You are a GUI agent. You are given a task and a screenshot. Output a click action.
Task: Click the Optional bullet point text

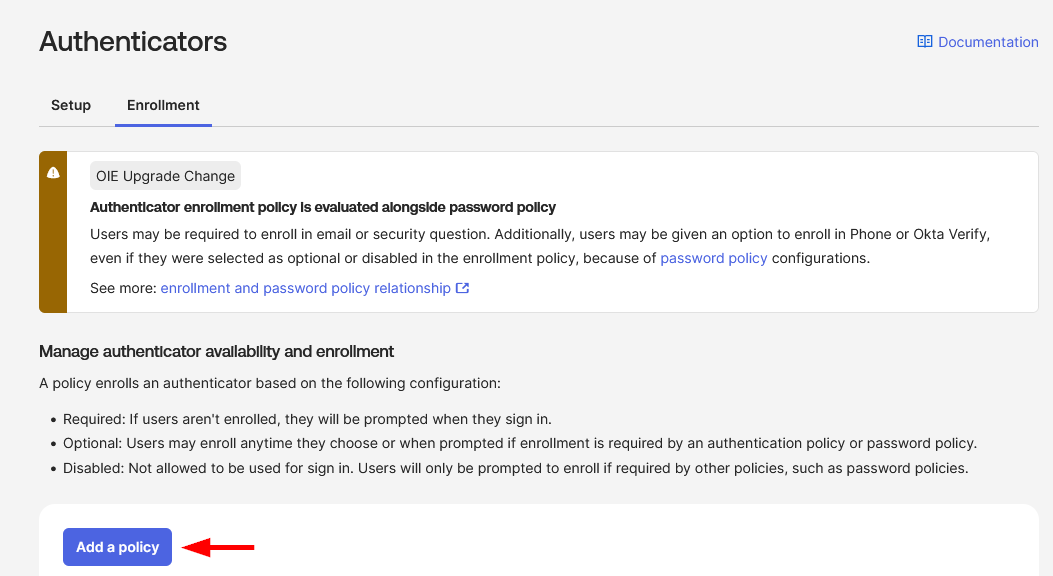[x=519, y=443]
